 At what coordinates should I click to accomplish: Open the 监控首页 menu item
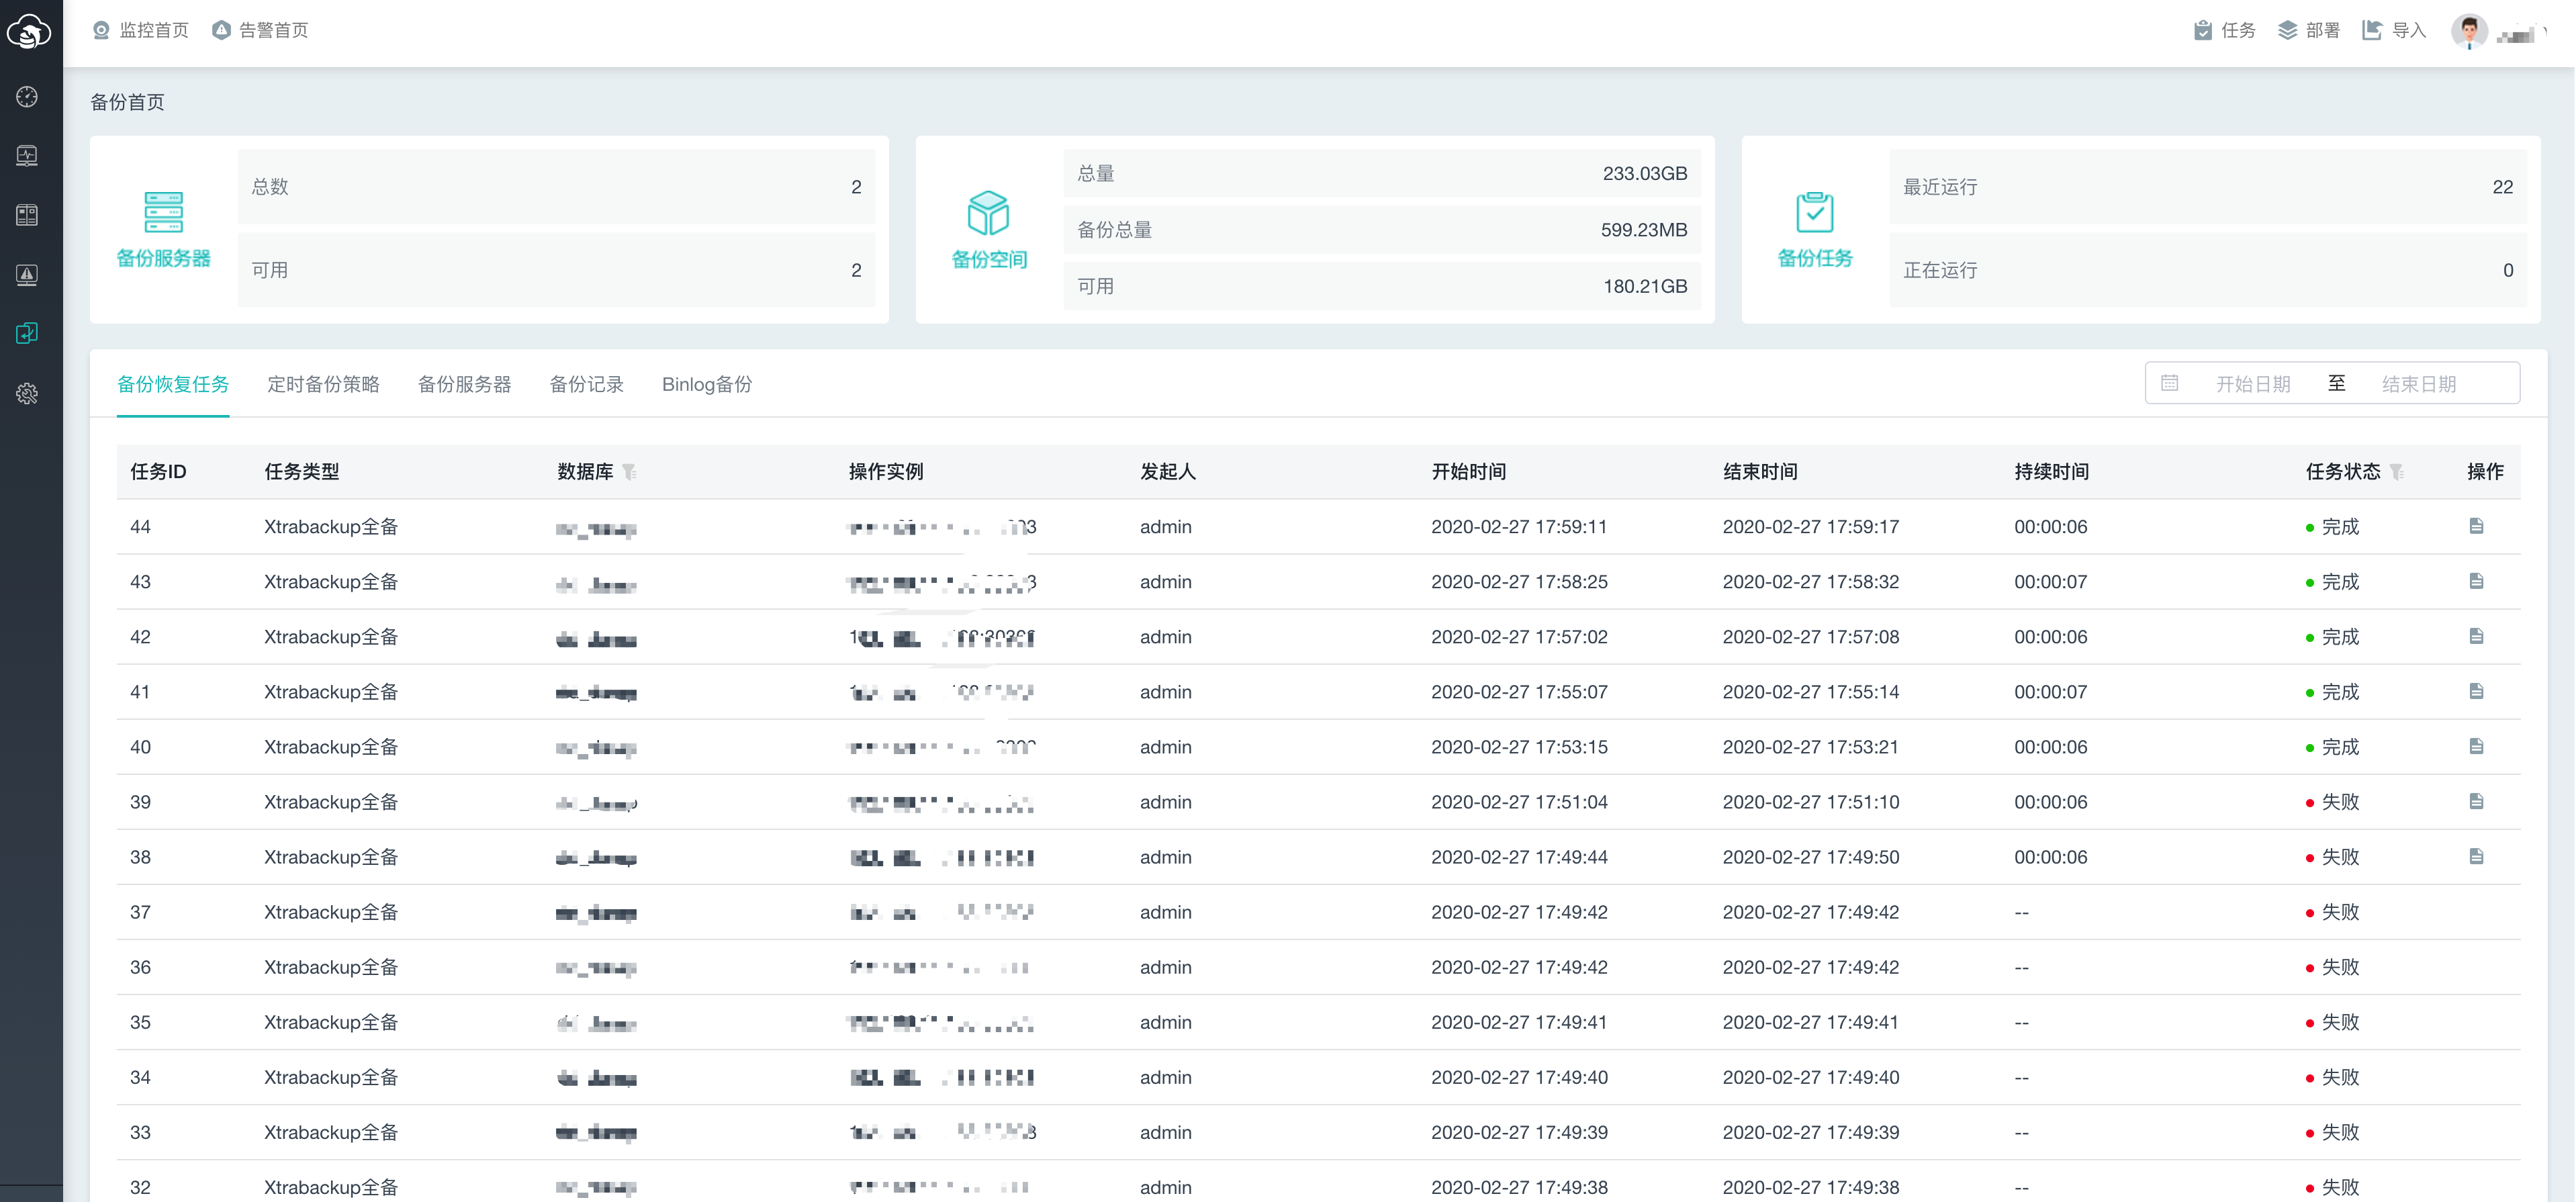point(139,30)
